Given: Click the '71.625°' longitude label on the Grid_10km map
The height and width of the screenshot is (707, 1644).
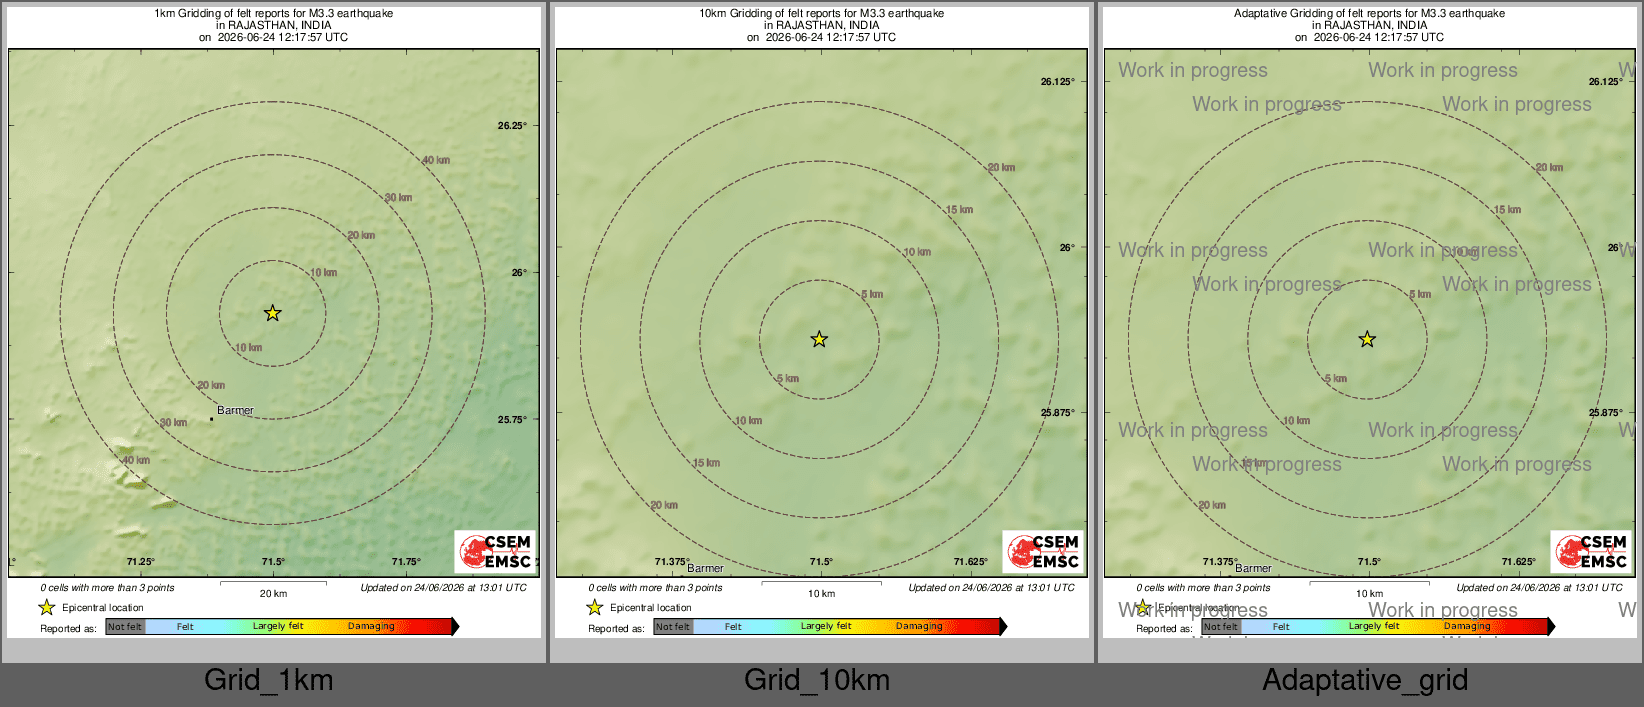Looking at the screenshot, I should click(x=971, y=562).
